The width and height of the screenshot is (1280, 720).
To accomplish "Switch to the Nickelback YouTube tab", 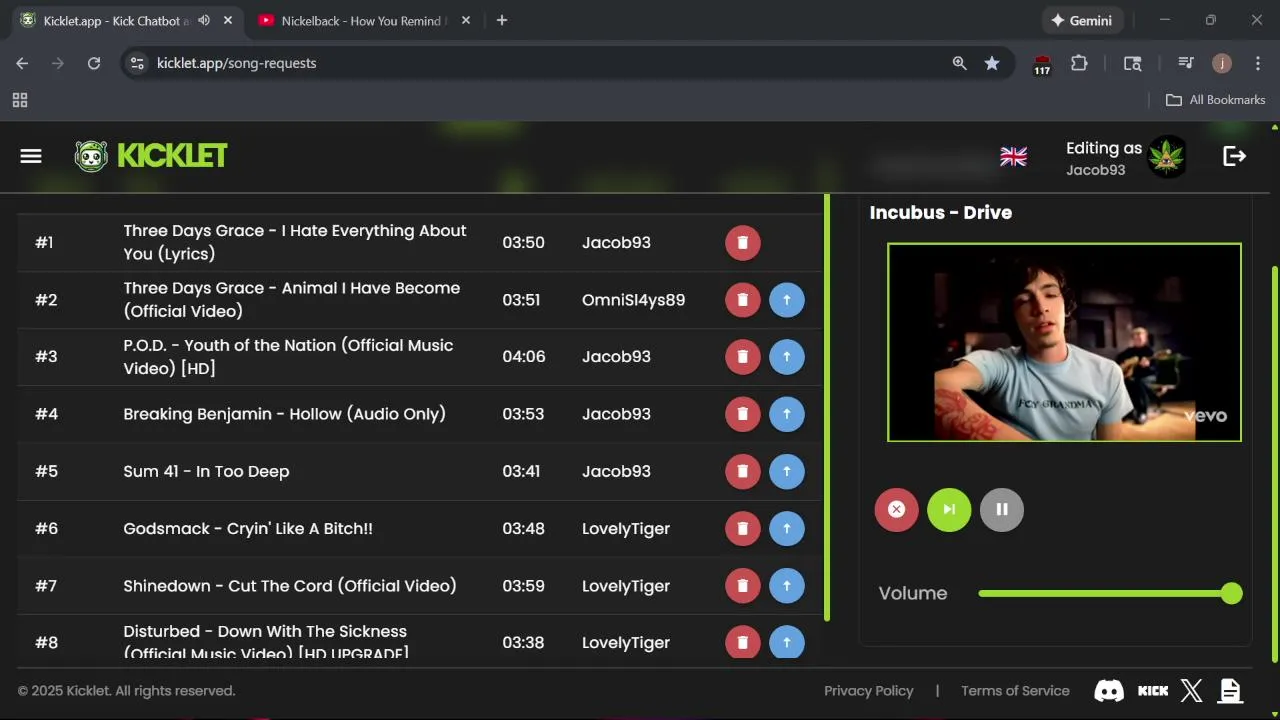I will coord(360,20).
